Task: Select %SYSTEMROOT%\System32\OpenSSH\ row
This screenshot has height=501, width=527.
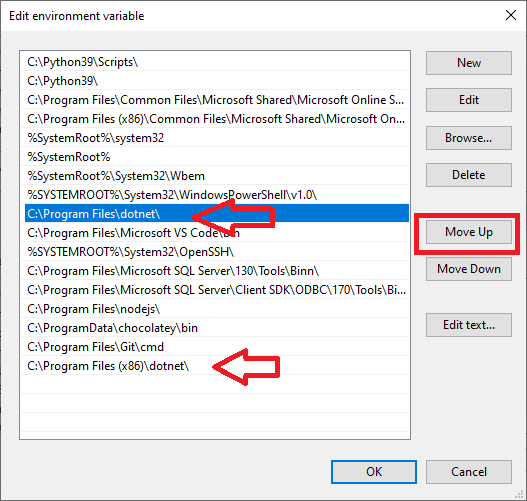Action: (215, 252)
